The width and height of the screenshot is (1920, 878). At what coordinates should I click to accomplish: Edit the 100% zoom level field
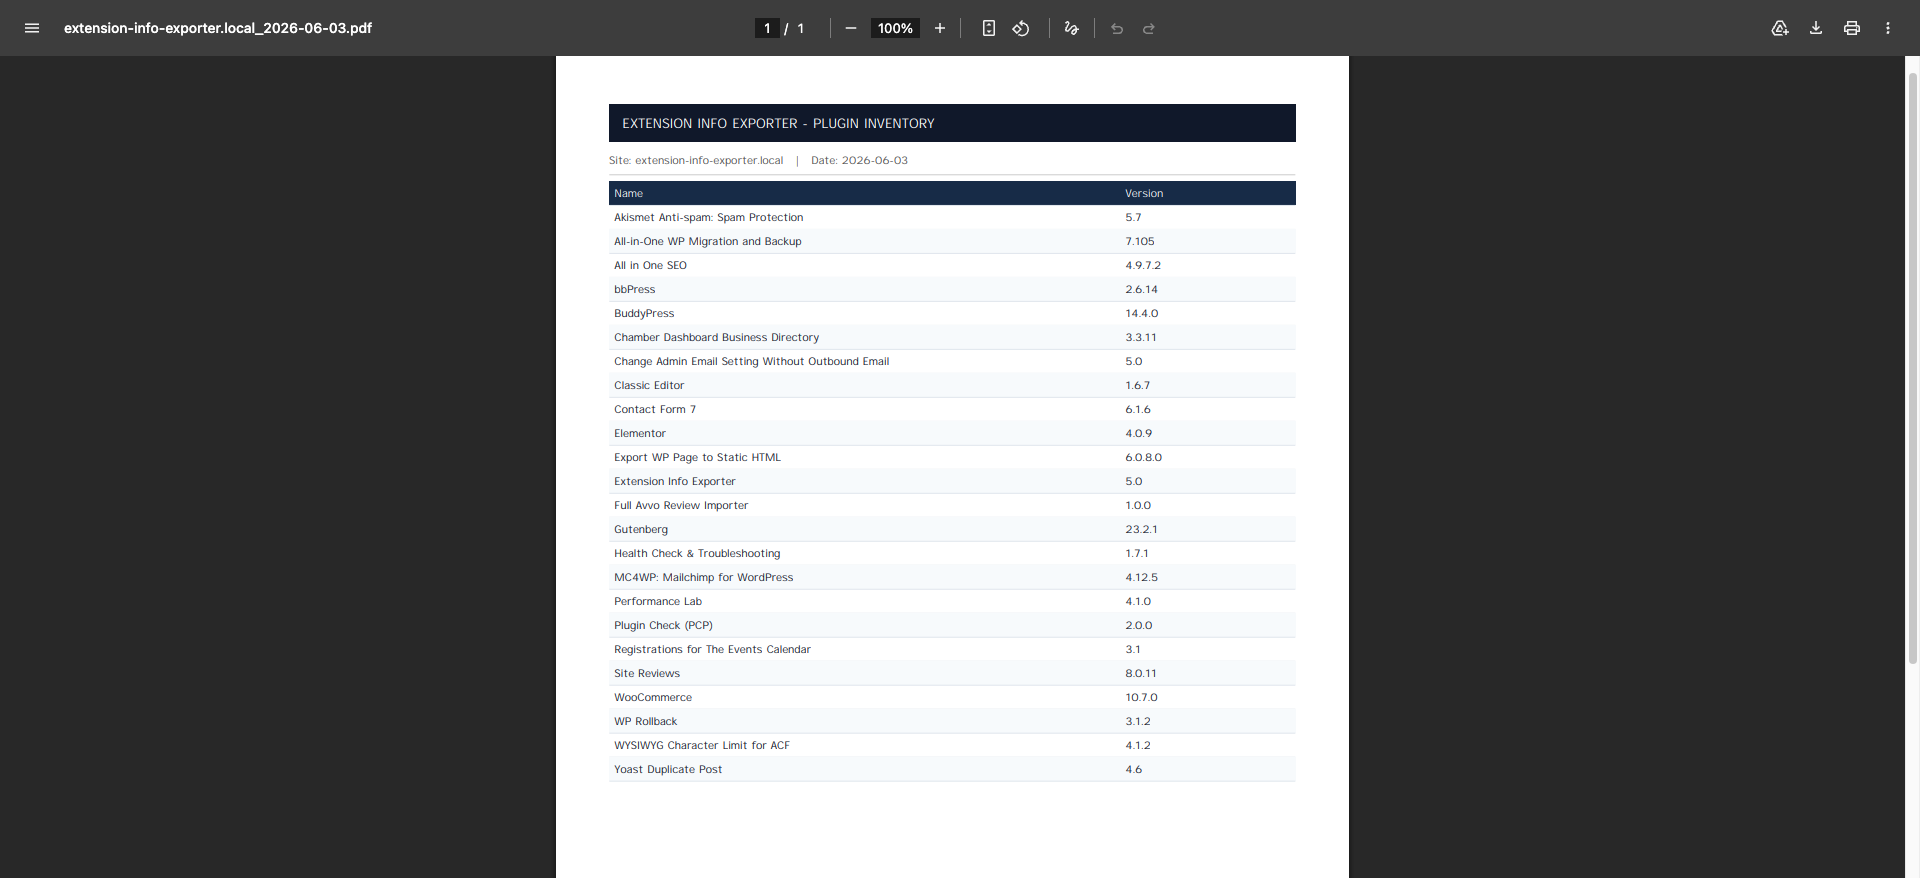[x=895, y=28]
